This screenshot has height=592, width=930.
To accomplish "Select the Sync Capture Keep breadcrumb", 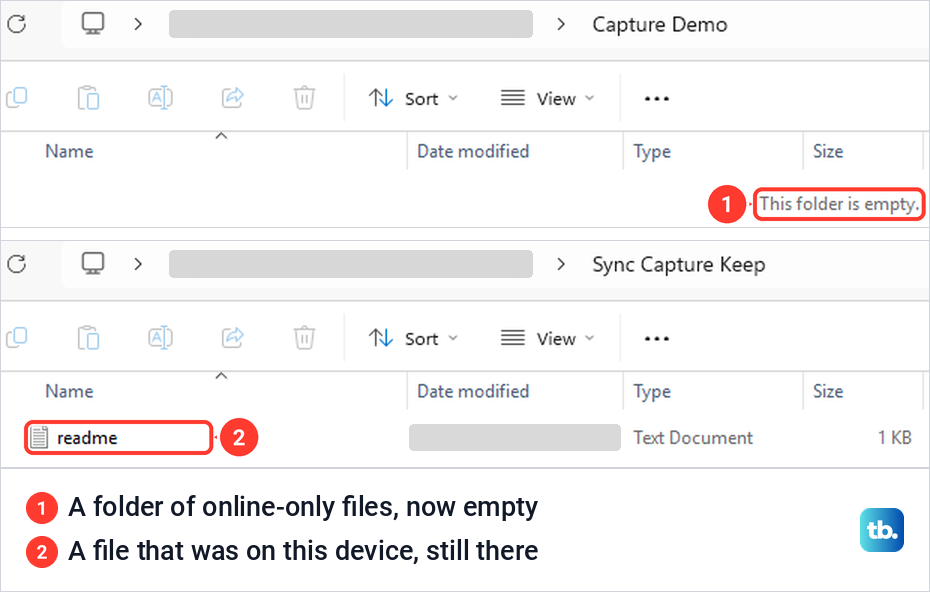I will (x=679, y=264).
